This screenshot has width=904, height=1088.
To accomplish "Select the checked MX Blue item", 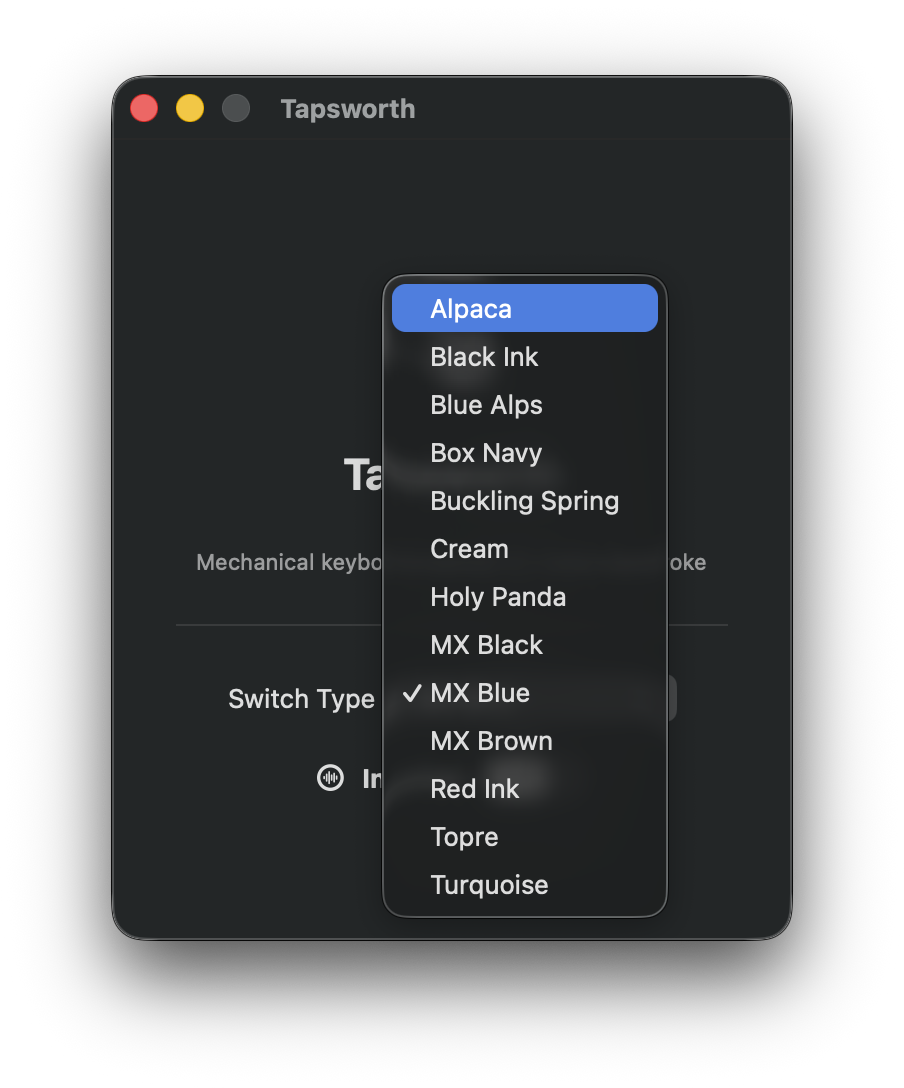I will pos(525,692).
